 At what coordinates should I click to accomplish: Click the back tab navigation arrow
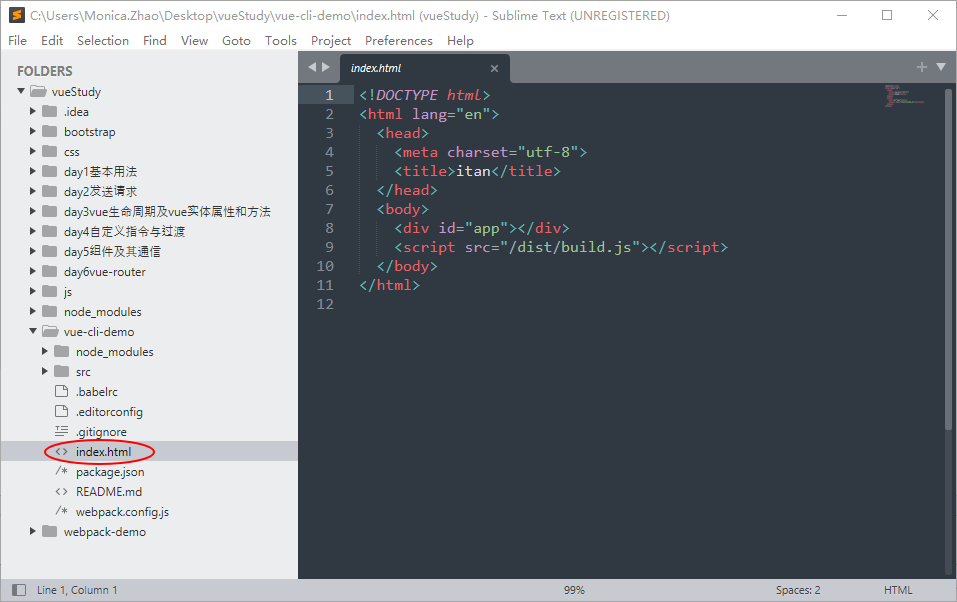(x=312, y=67)
